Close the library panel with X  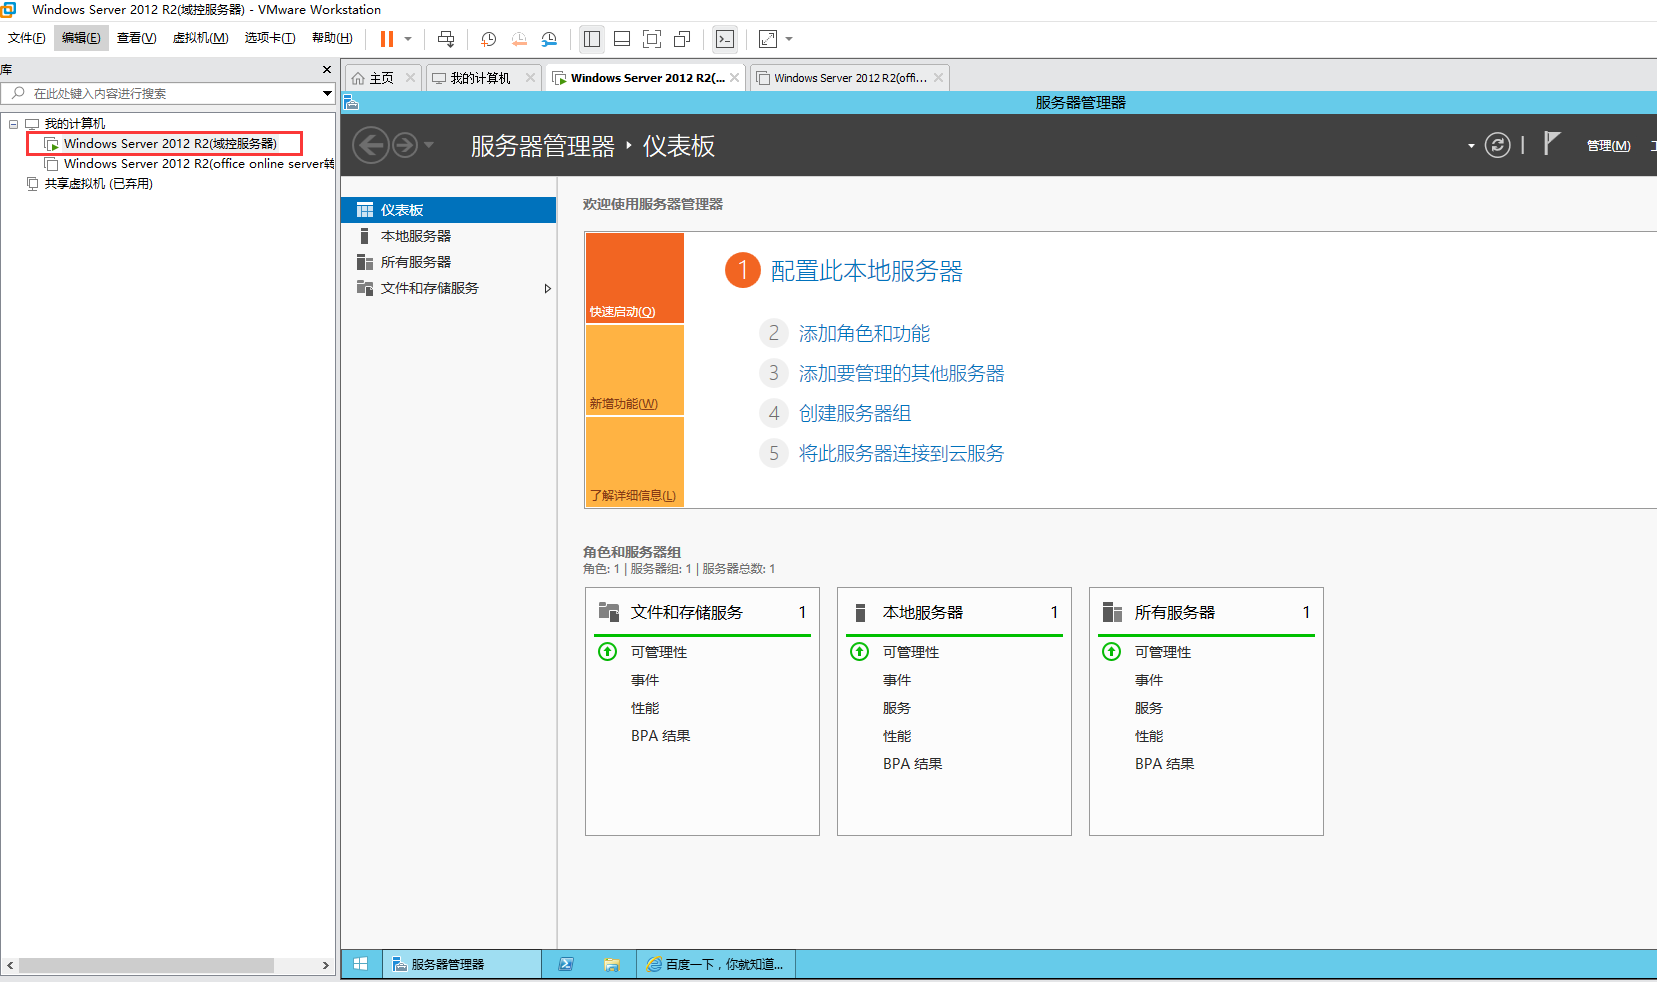click(326, 70)
